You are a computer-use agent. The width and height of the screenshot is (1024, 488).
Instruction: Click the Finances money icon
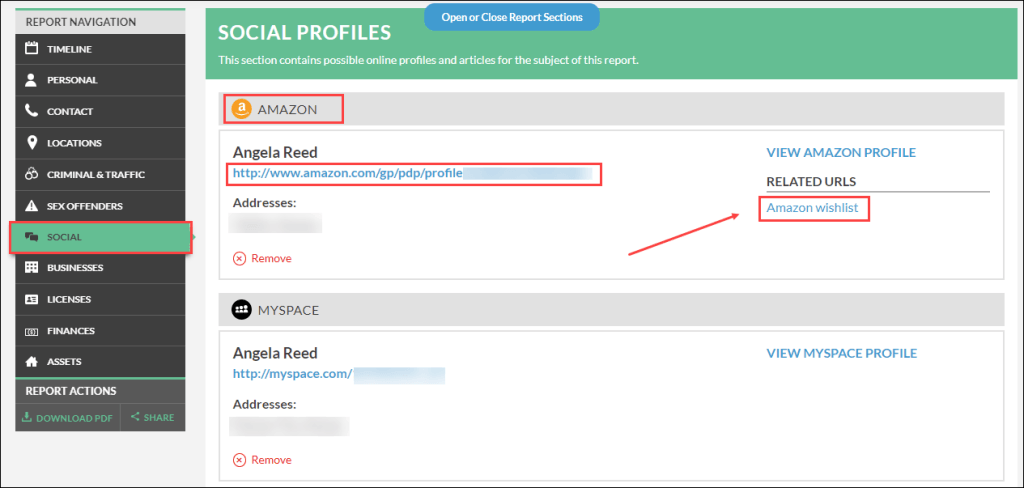tap(31, 331)
